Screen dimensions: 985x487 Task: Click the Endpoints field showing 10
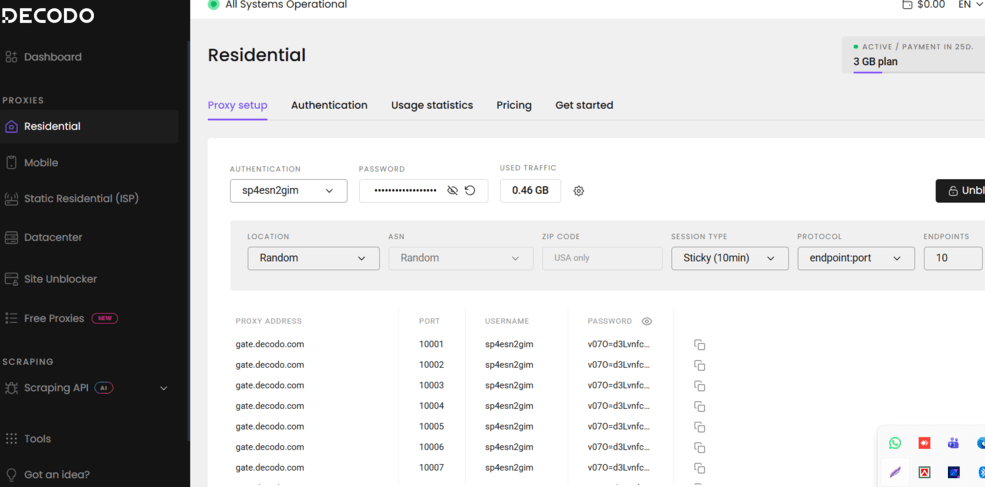pos(953,258)
